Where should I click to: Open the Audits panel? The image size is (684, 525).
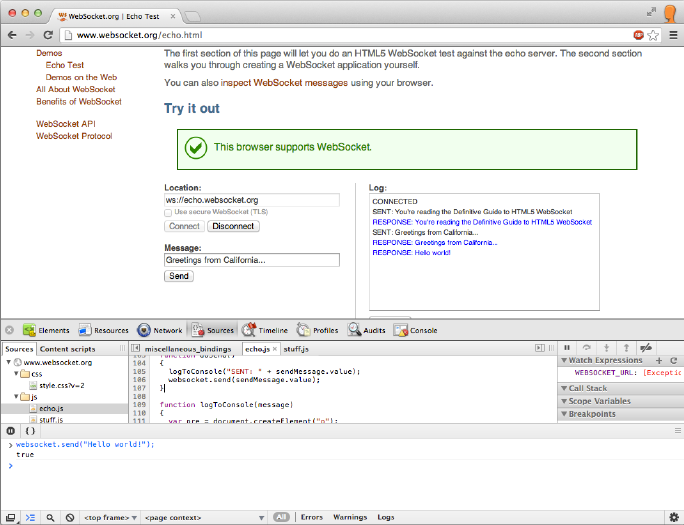tap(366, 330)
